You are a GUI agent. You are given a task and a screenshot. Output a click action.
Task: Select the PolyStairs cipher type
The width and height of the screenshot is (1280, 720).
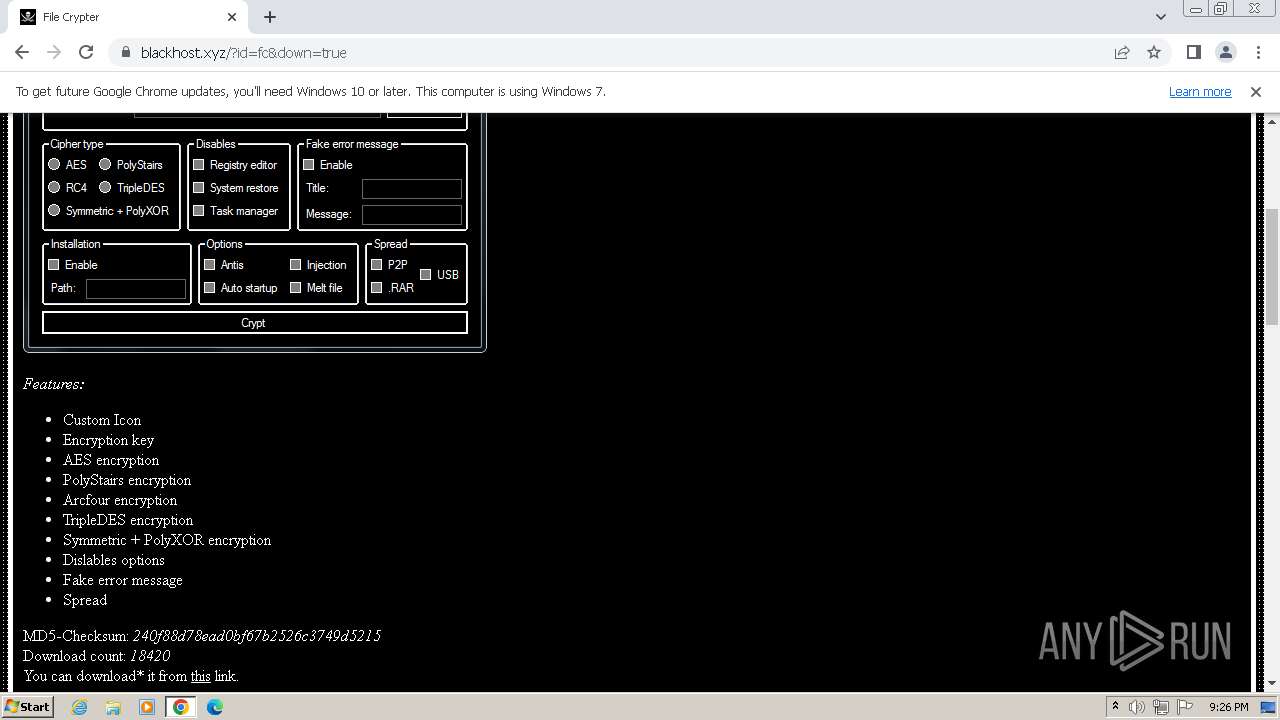click(104, 164)
